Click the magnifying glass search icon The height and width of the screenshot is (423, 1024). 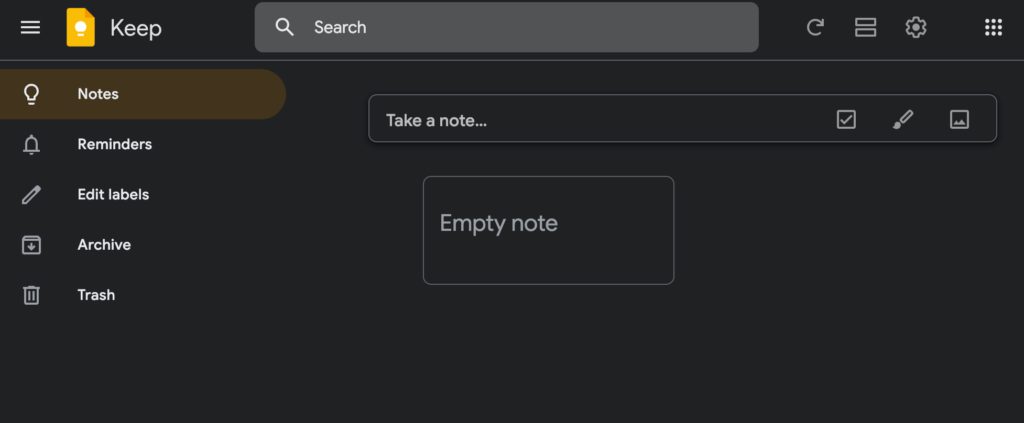[x=285, y=27]
